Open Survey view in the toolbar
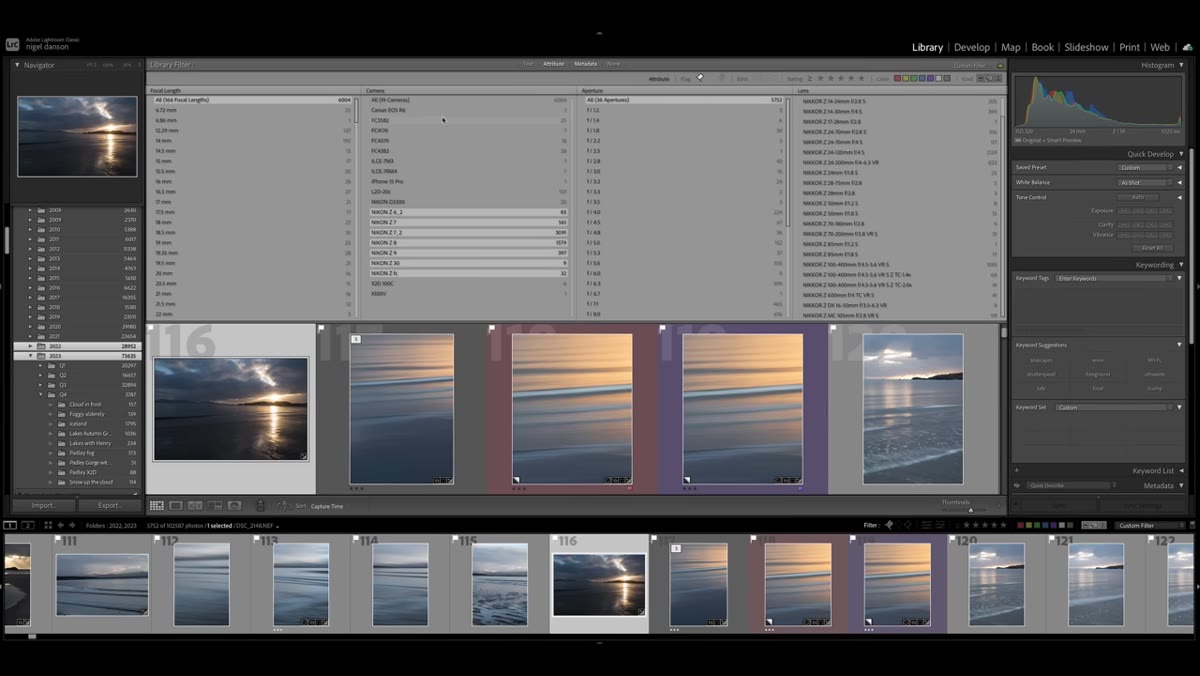1200x676 pixels. tap(215, 506)
